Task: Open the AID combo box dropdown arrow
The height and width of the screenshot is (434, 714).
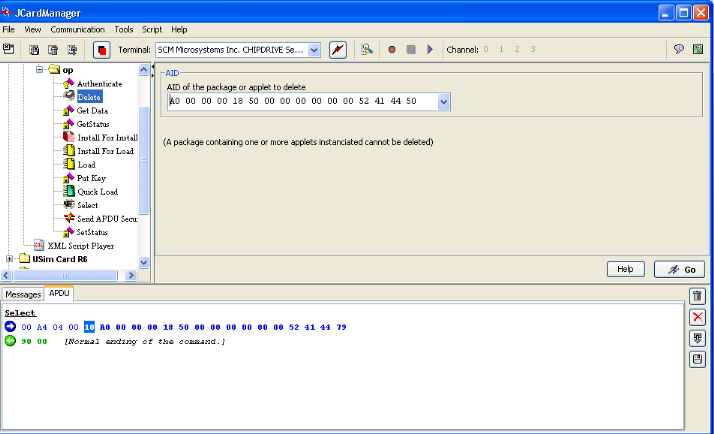Action: click(x=443, y=102)
